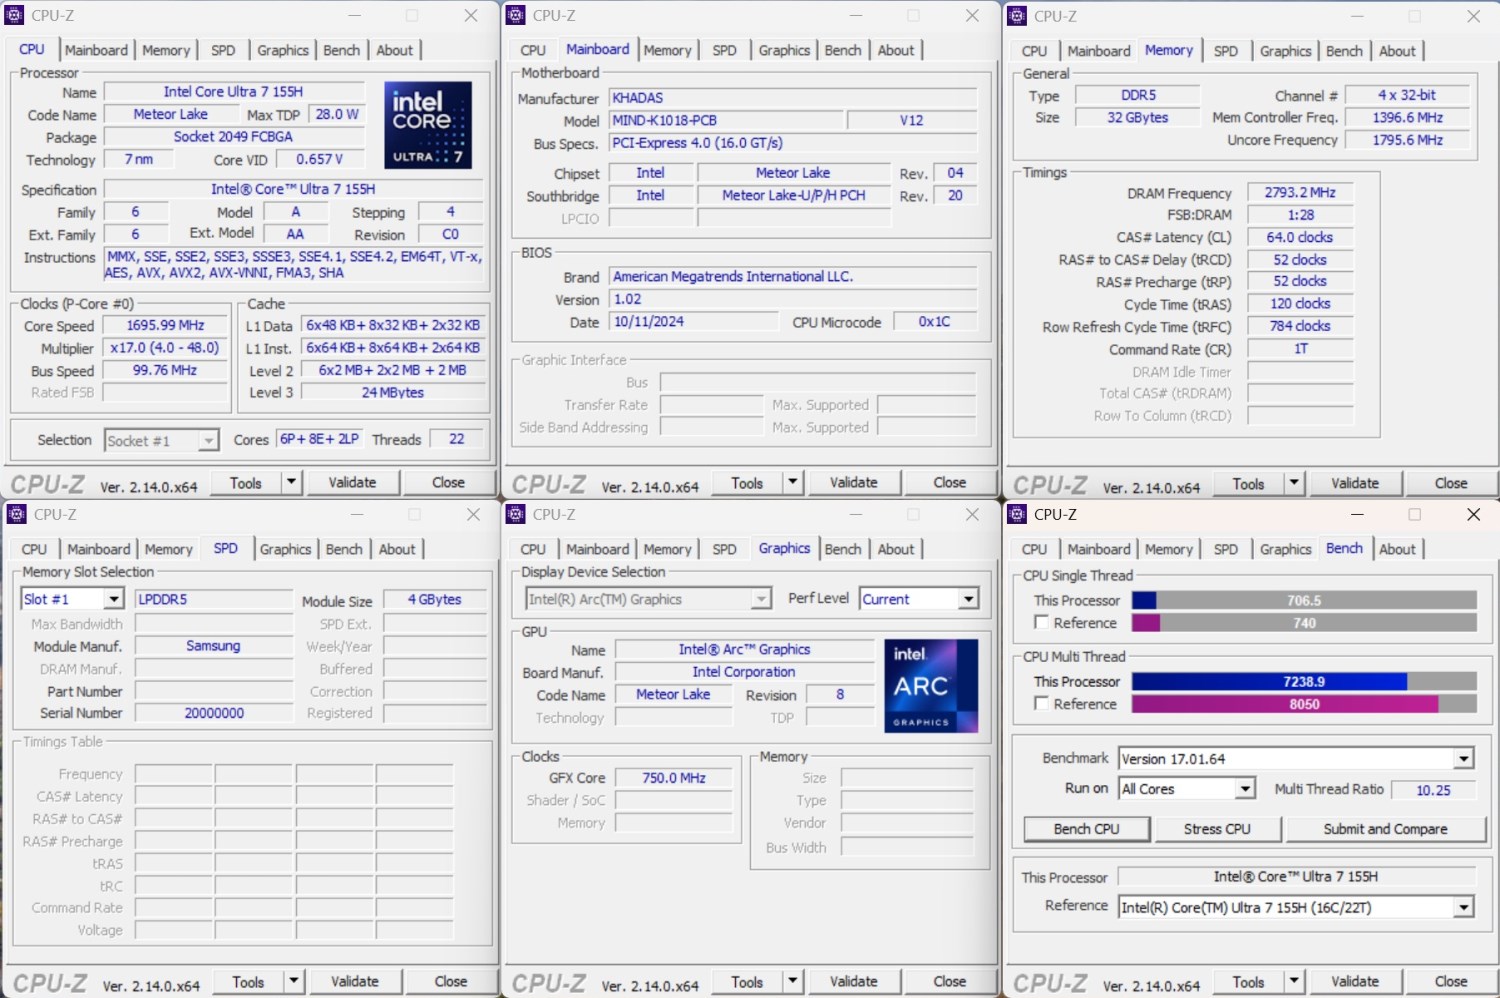Expand the Reference processor selection dropdown
Screen dimensions: 1500x998
point(1463,908)
